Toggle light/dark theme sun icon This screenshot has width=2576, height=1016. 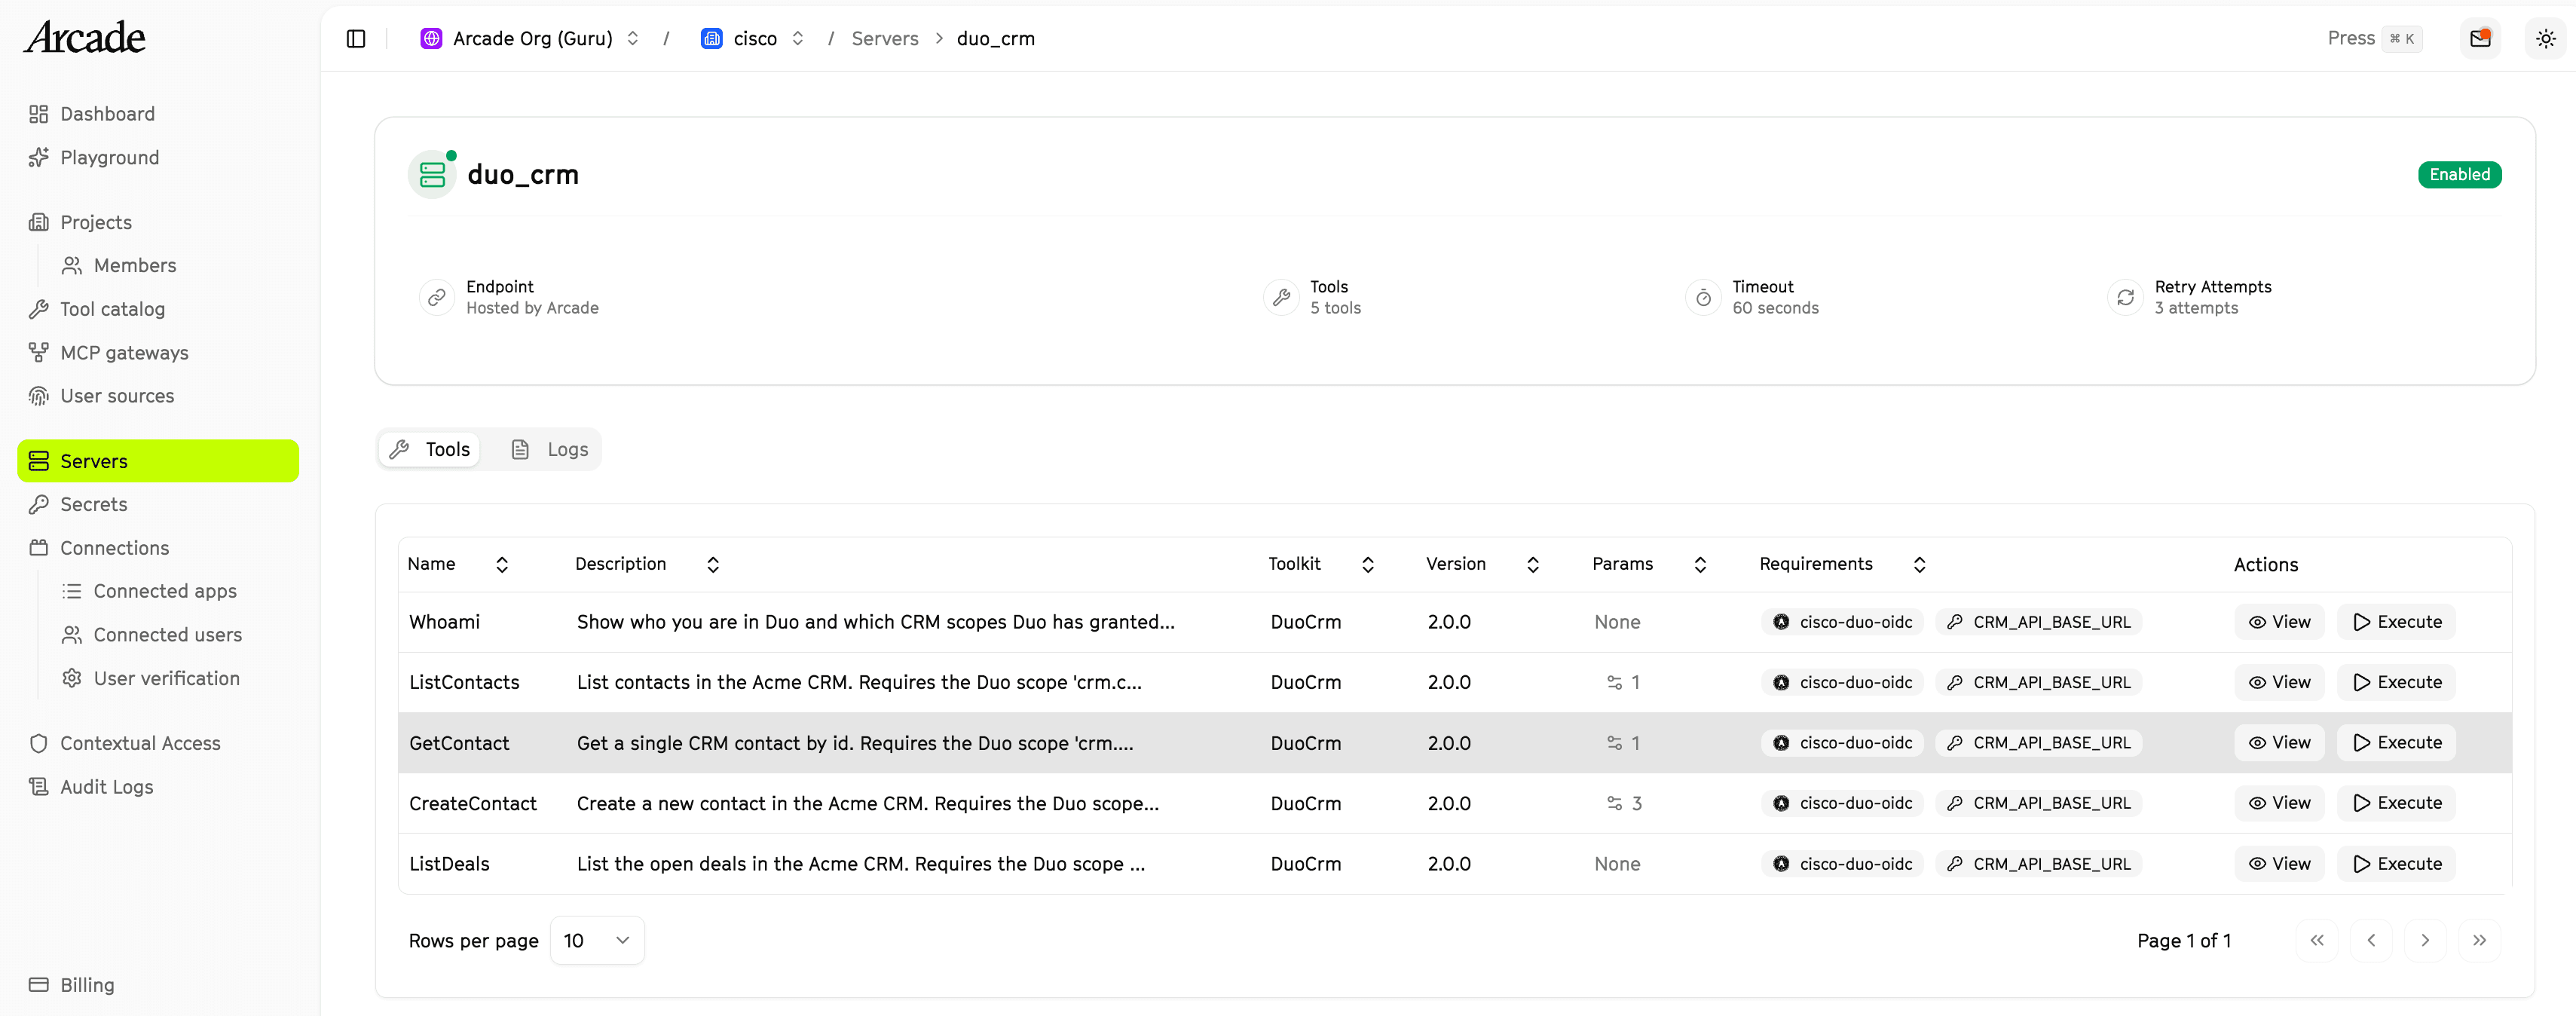pyautogui.click(x=2546, y=38)
